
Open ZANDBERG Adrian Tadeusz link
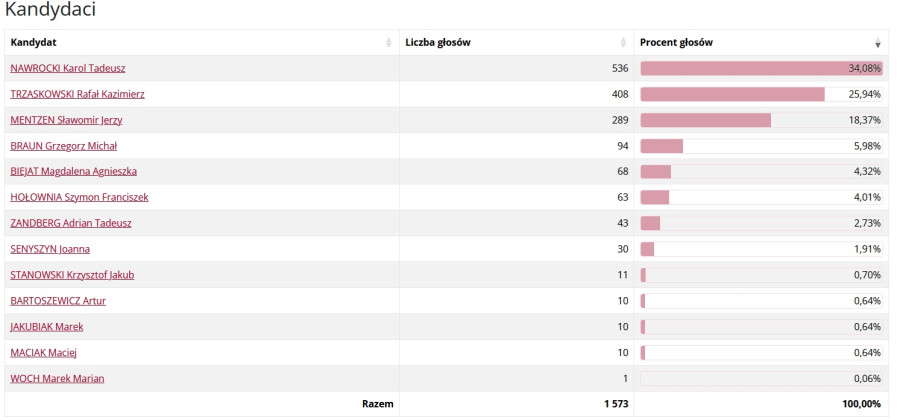(70, 223)
